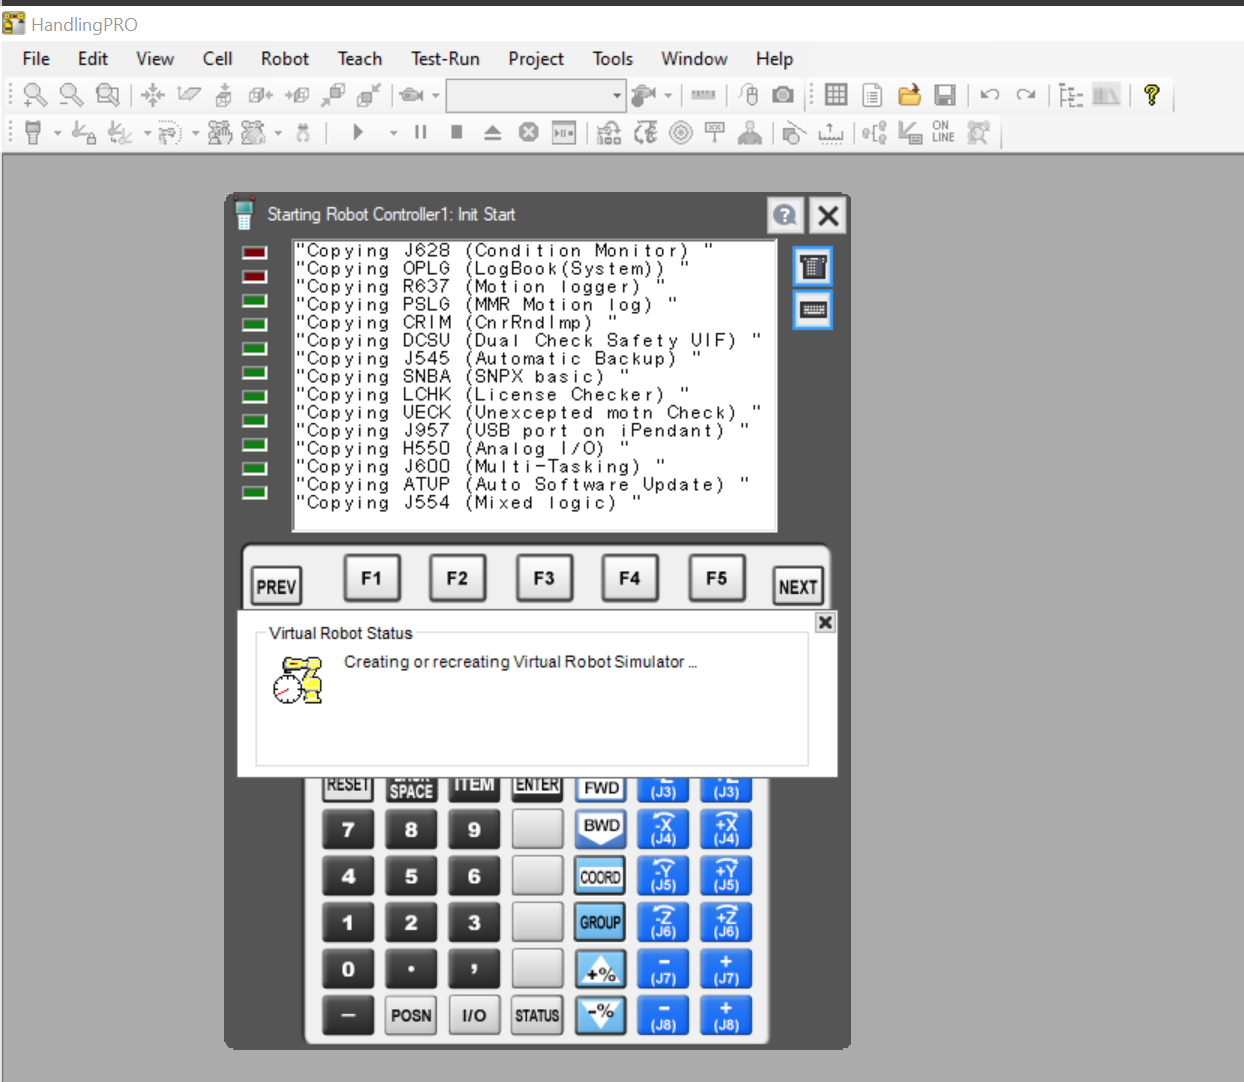Open the File menu
The height and width of the screenshot is (1082, 1244).
(36, 59)
